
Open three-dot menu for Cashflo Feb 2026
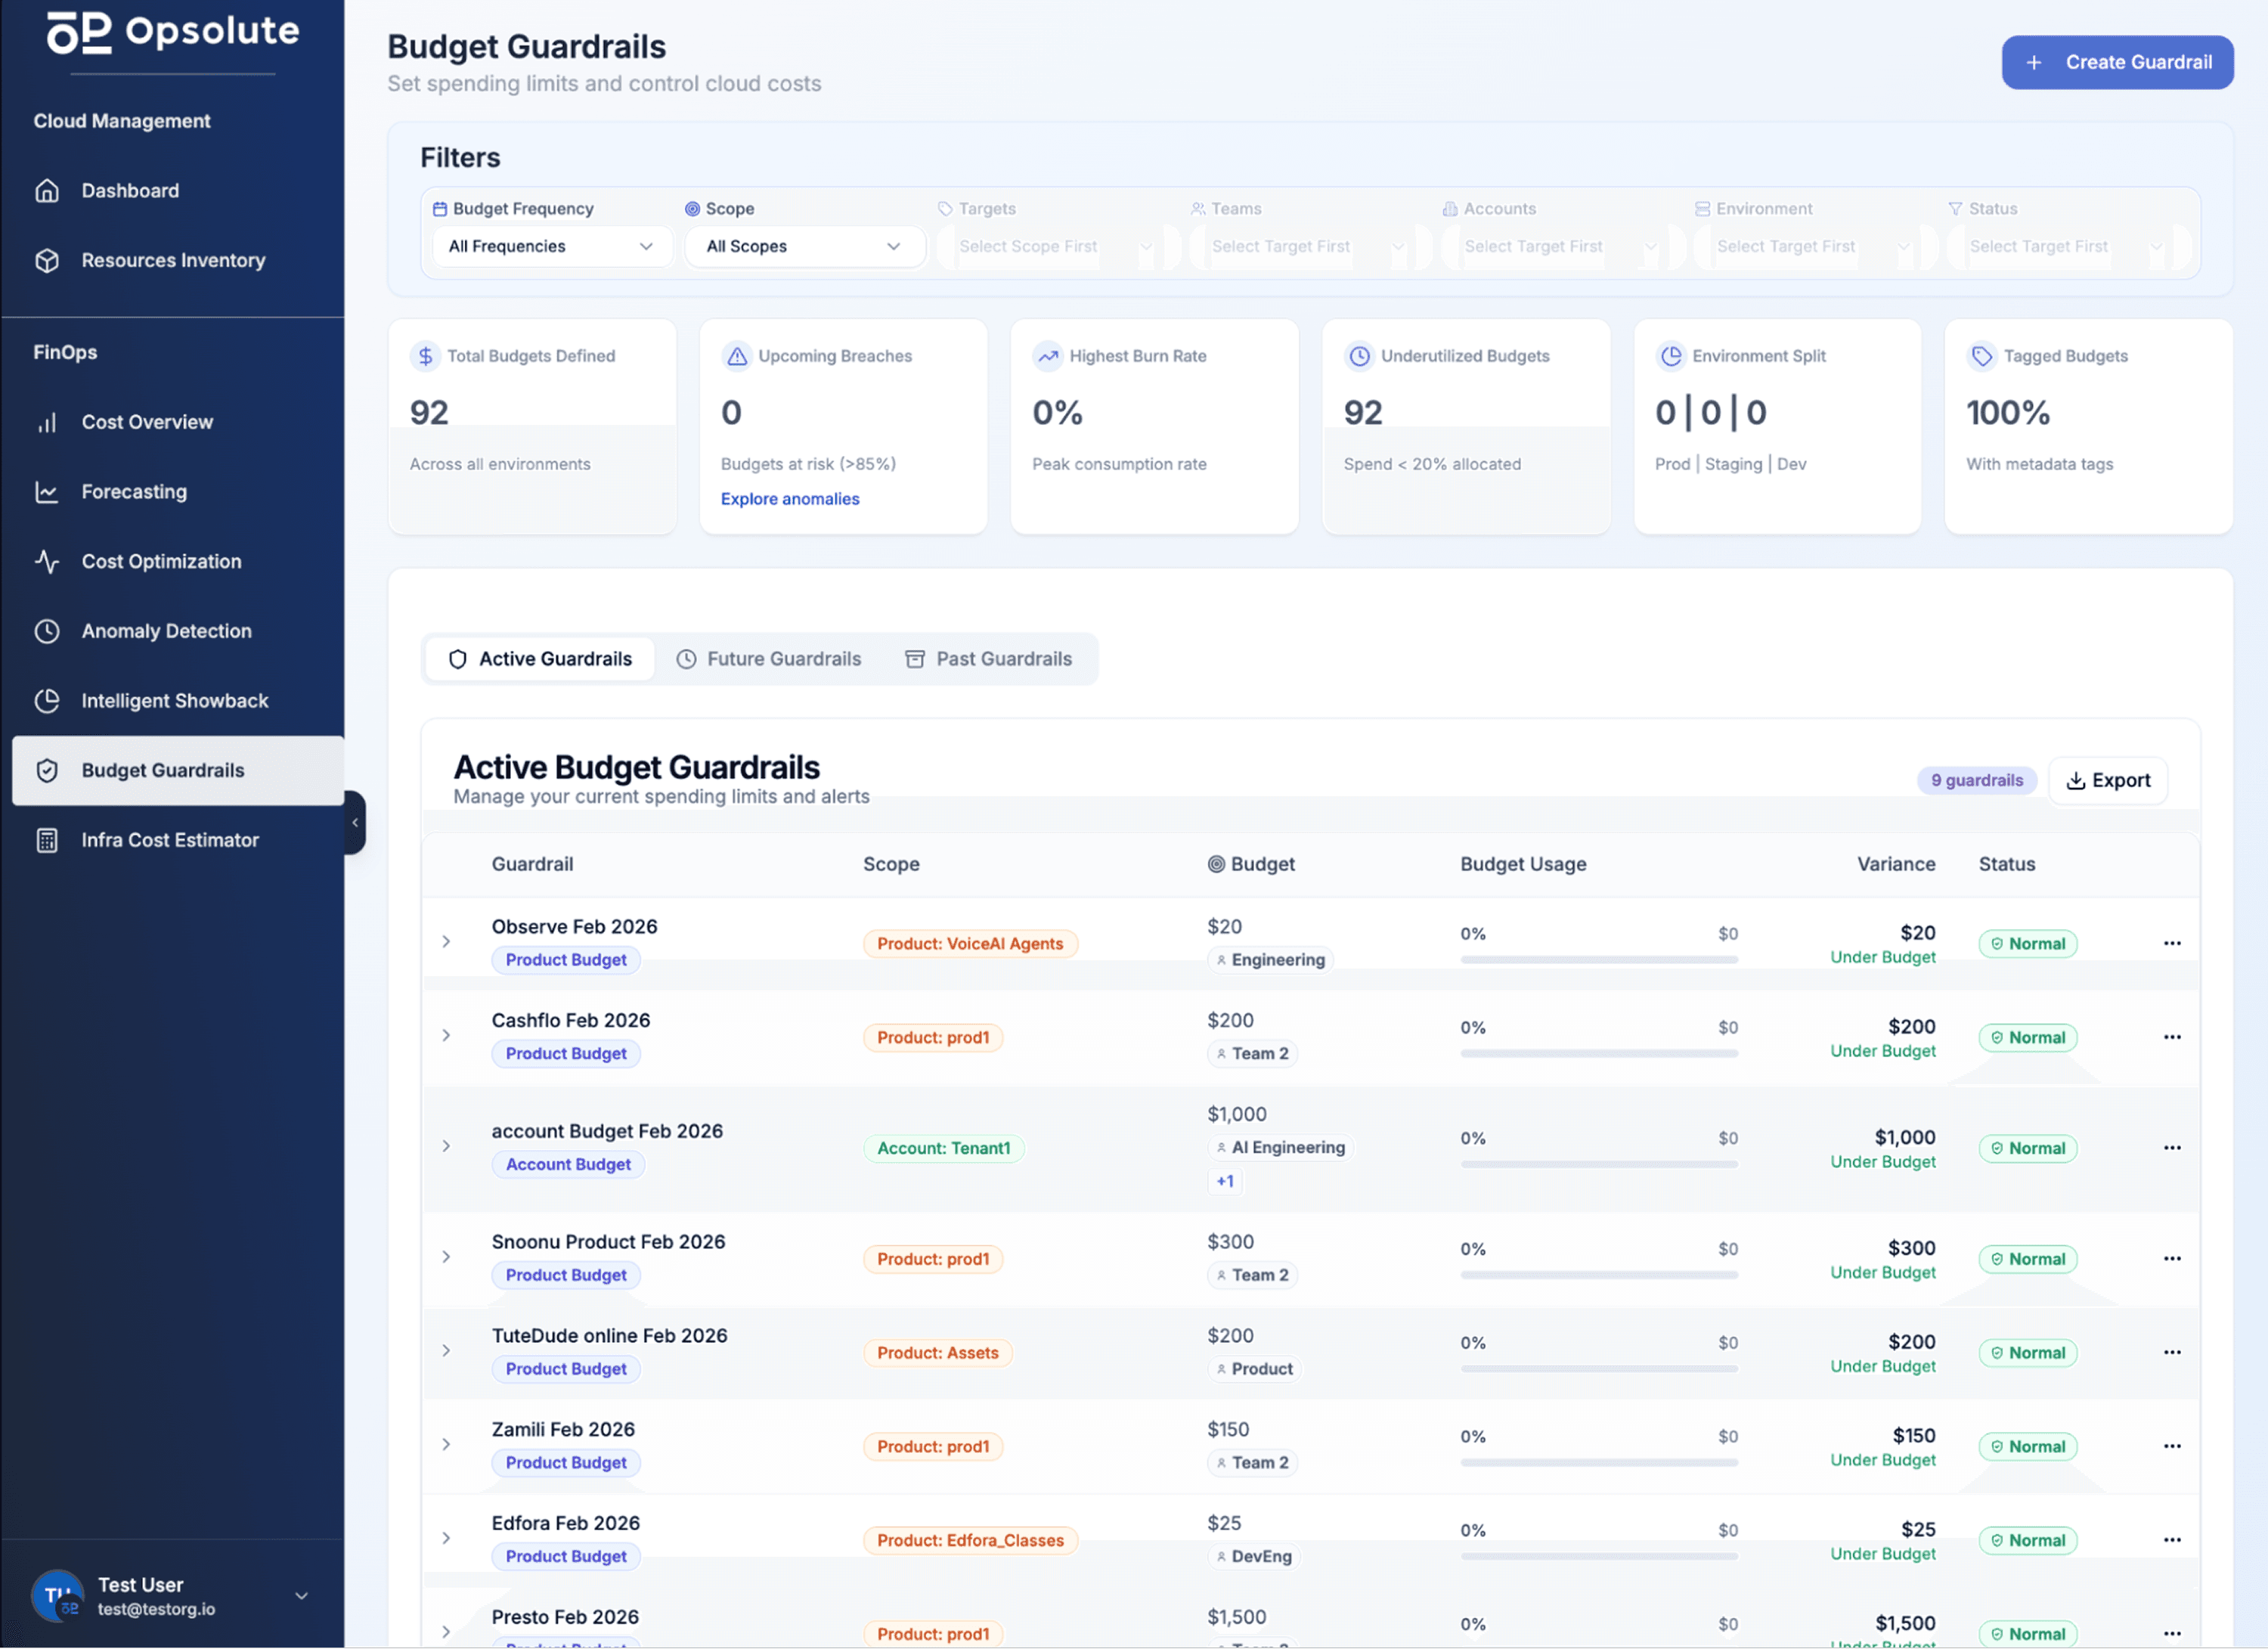(2172, 1037)
